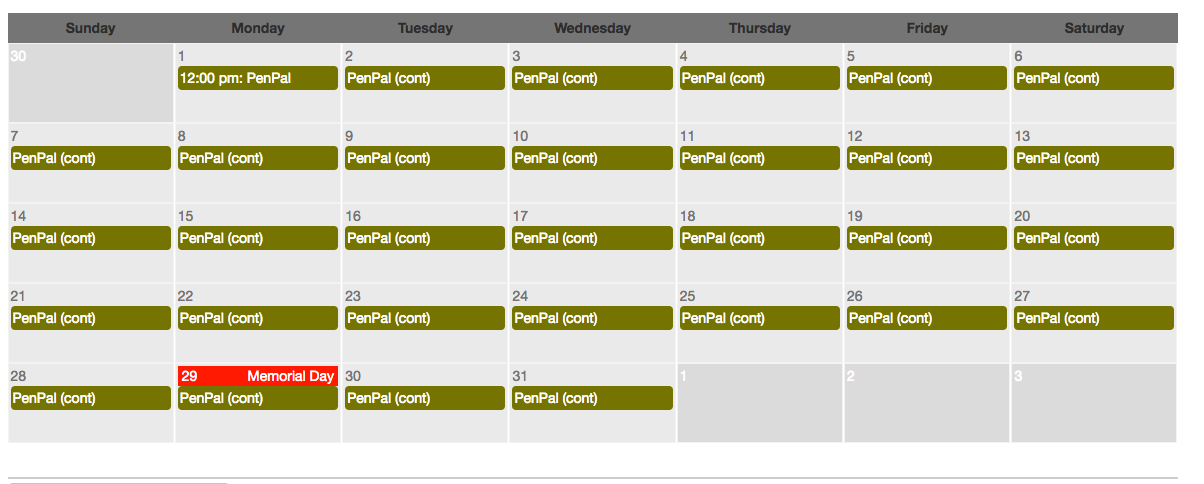Click PenPal (cont) event on the 31st
The width and height of the screenshot is (1204, 484).
pyautogui.click(x=591, y=398)
